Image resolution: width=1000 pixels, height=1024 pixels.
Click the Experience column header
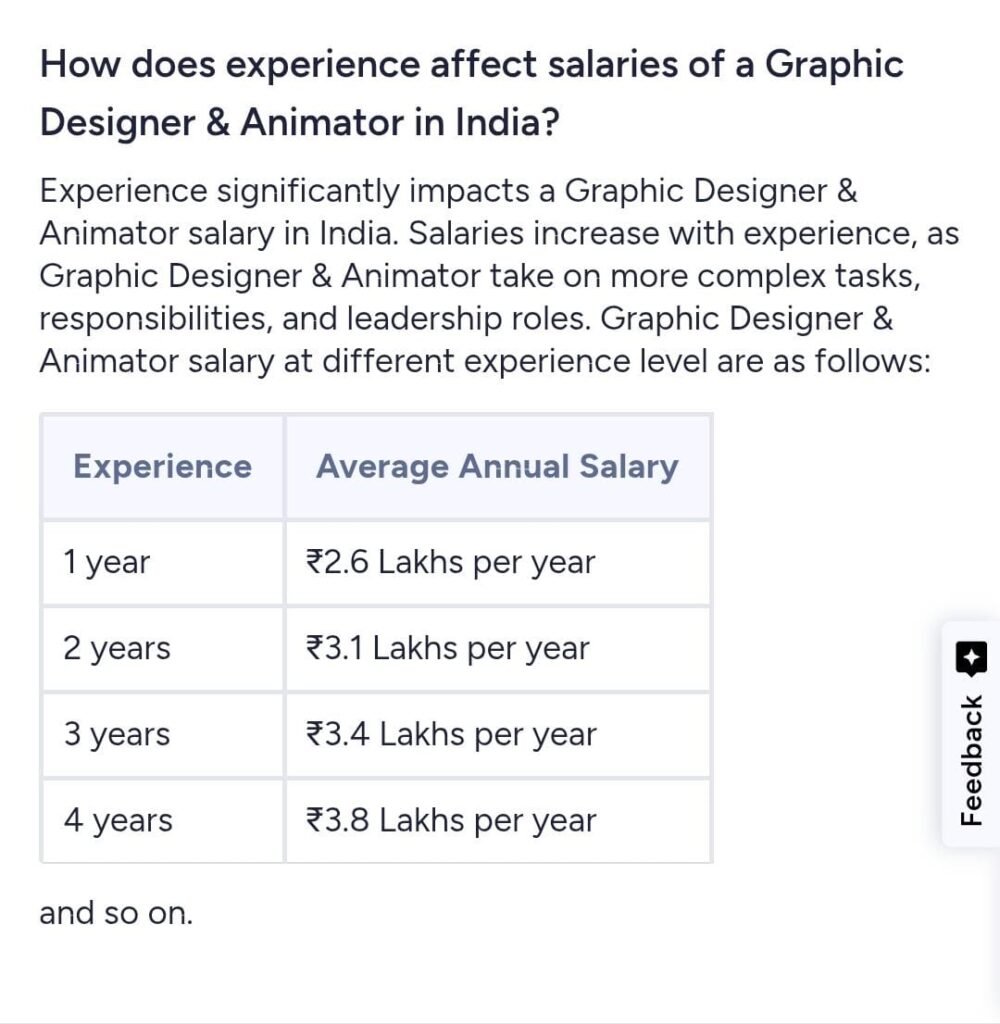tap(162, 467)
